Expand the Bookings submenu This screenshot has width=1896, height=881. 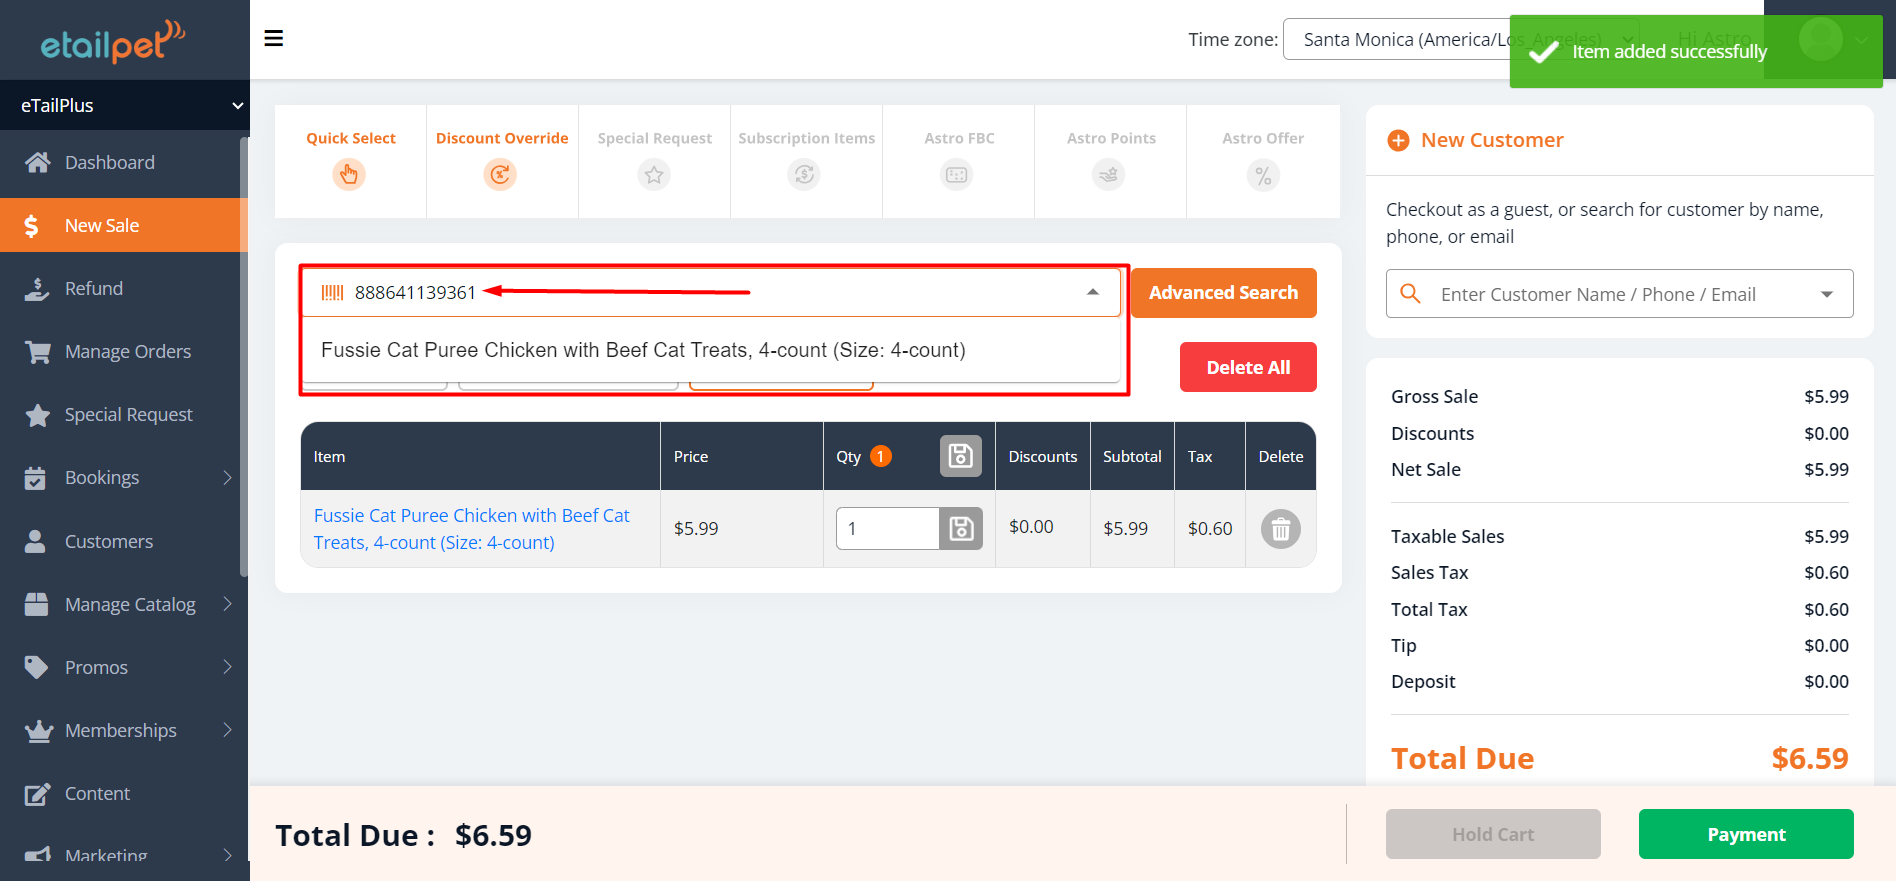[227, 478]
